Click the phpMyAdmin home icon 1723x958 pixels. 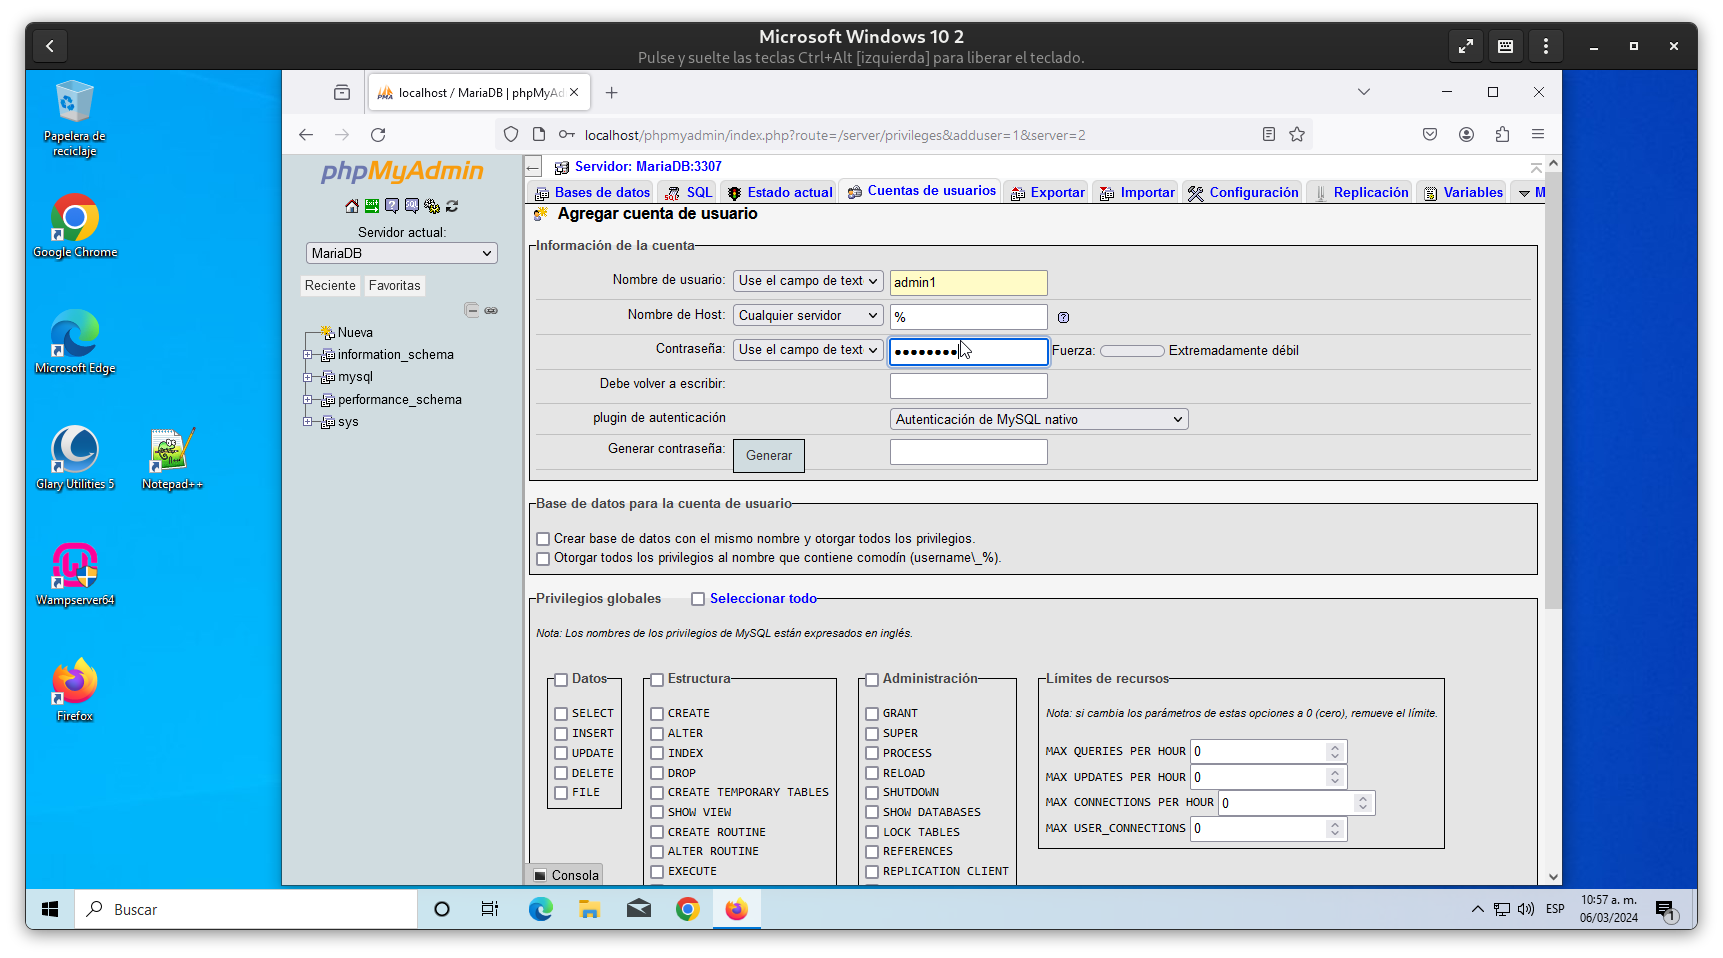(352, 206)
